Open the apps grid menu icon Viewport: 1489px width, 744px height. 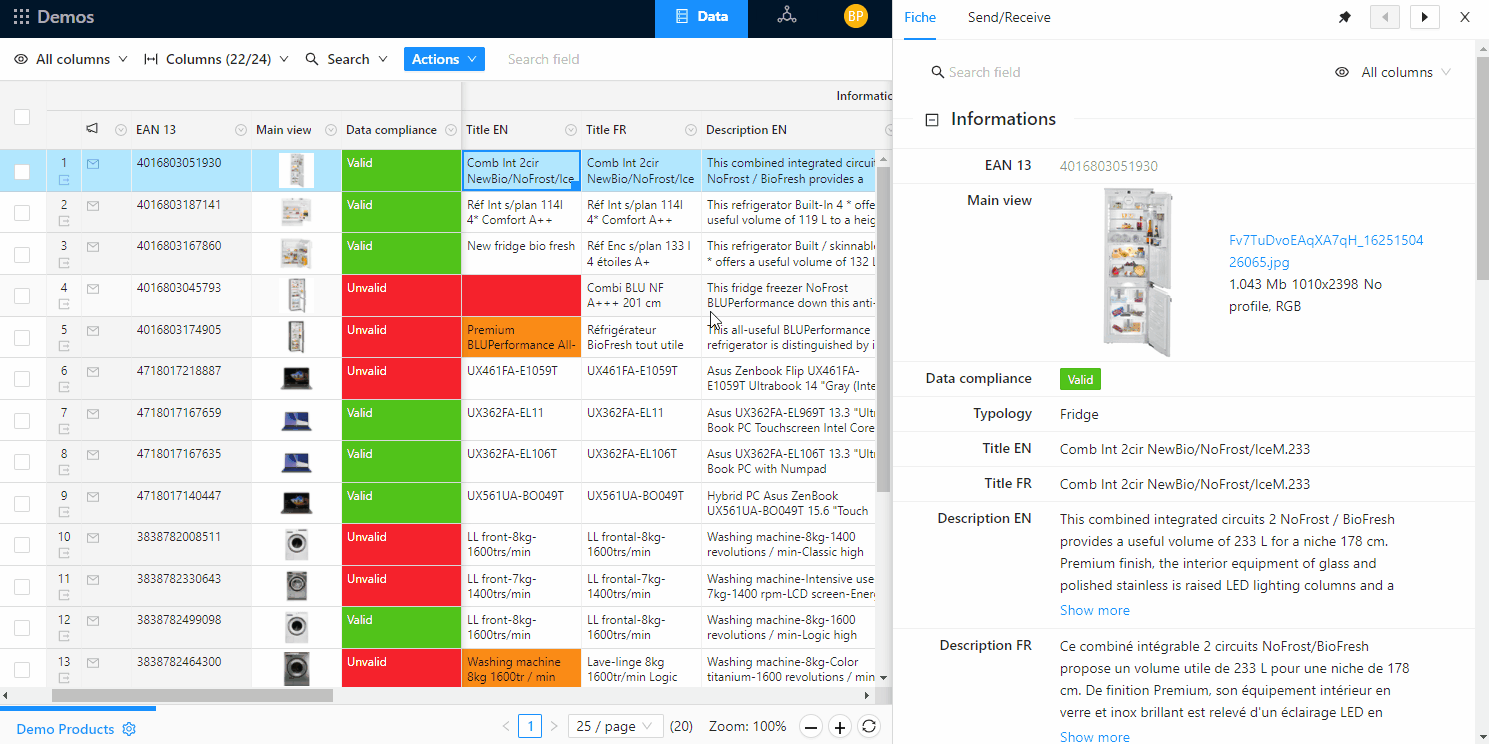(x=21, y=17)
